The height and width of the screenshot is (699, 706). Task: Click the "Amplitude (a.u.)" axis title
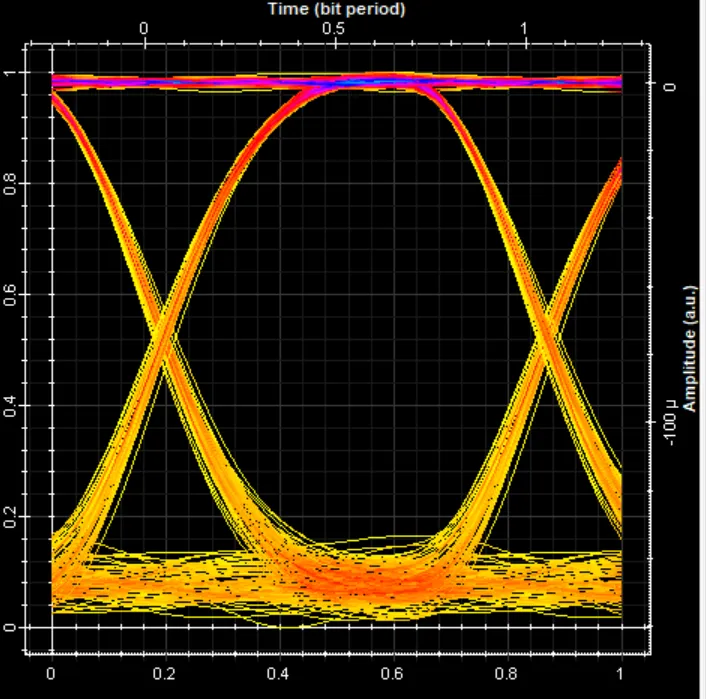pyautogui.click(x=690, y=348)
